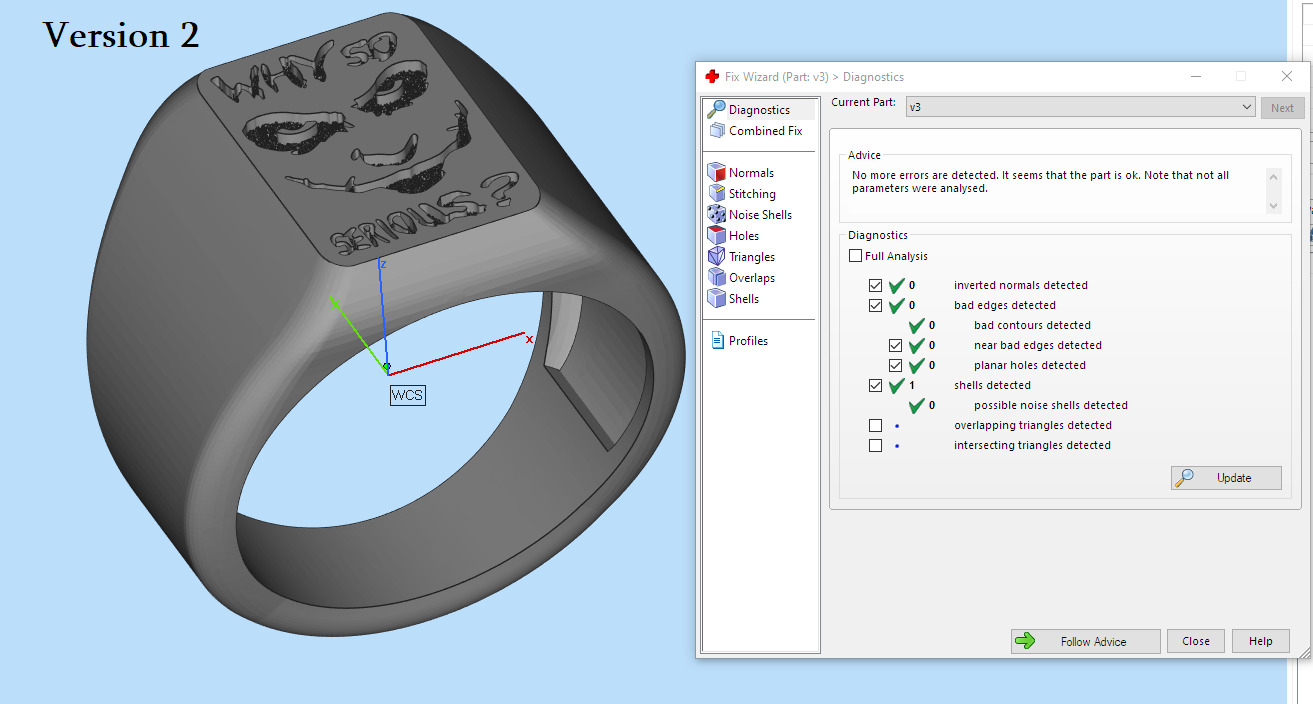Screen dimensions: 1313x704
Task: Select the Shells label
Action: tap(744, 299)
